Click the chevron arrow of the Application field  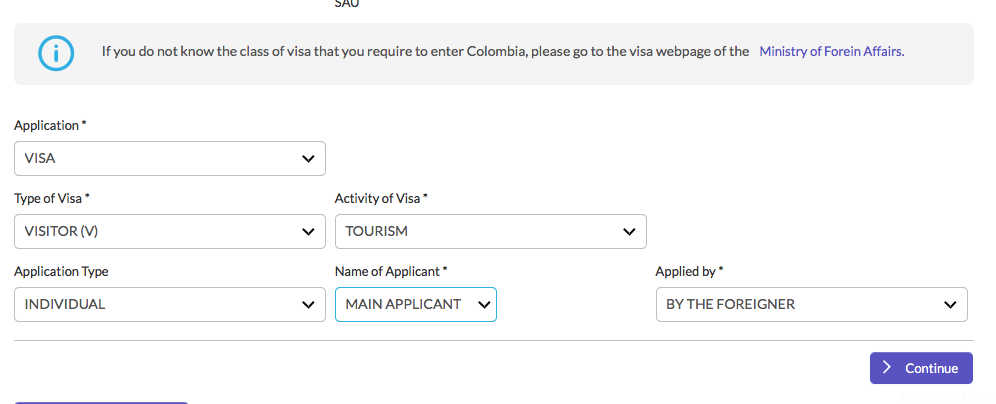pos(307,159)
